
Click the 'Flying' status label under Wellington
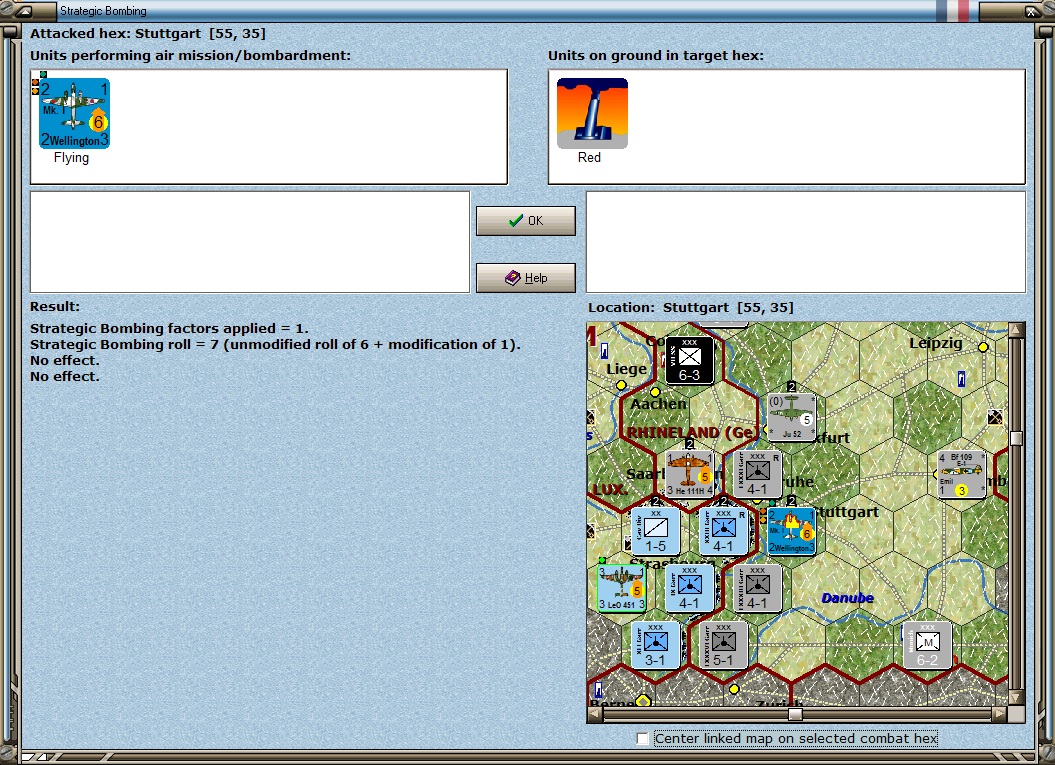pos(71,157)
